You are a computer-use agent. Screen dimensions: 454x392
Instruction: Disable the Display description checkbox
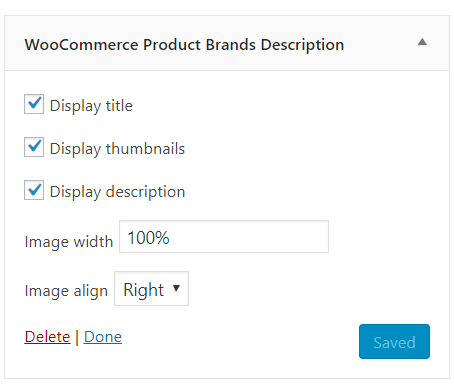(34, 190)
